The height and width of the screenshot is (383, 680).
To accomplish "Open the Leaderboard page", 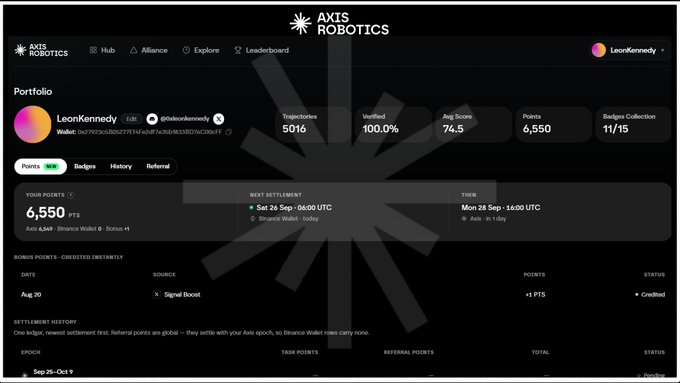I will 262,50.
